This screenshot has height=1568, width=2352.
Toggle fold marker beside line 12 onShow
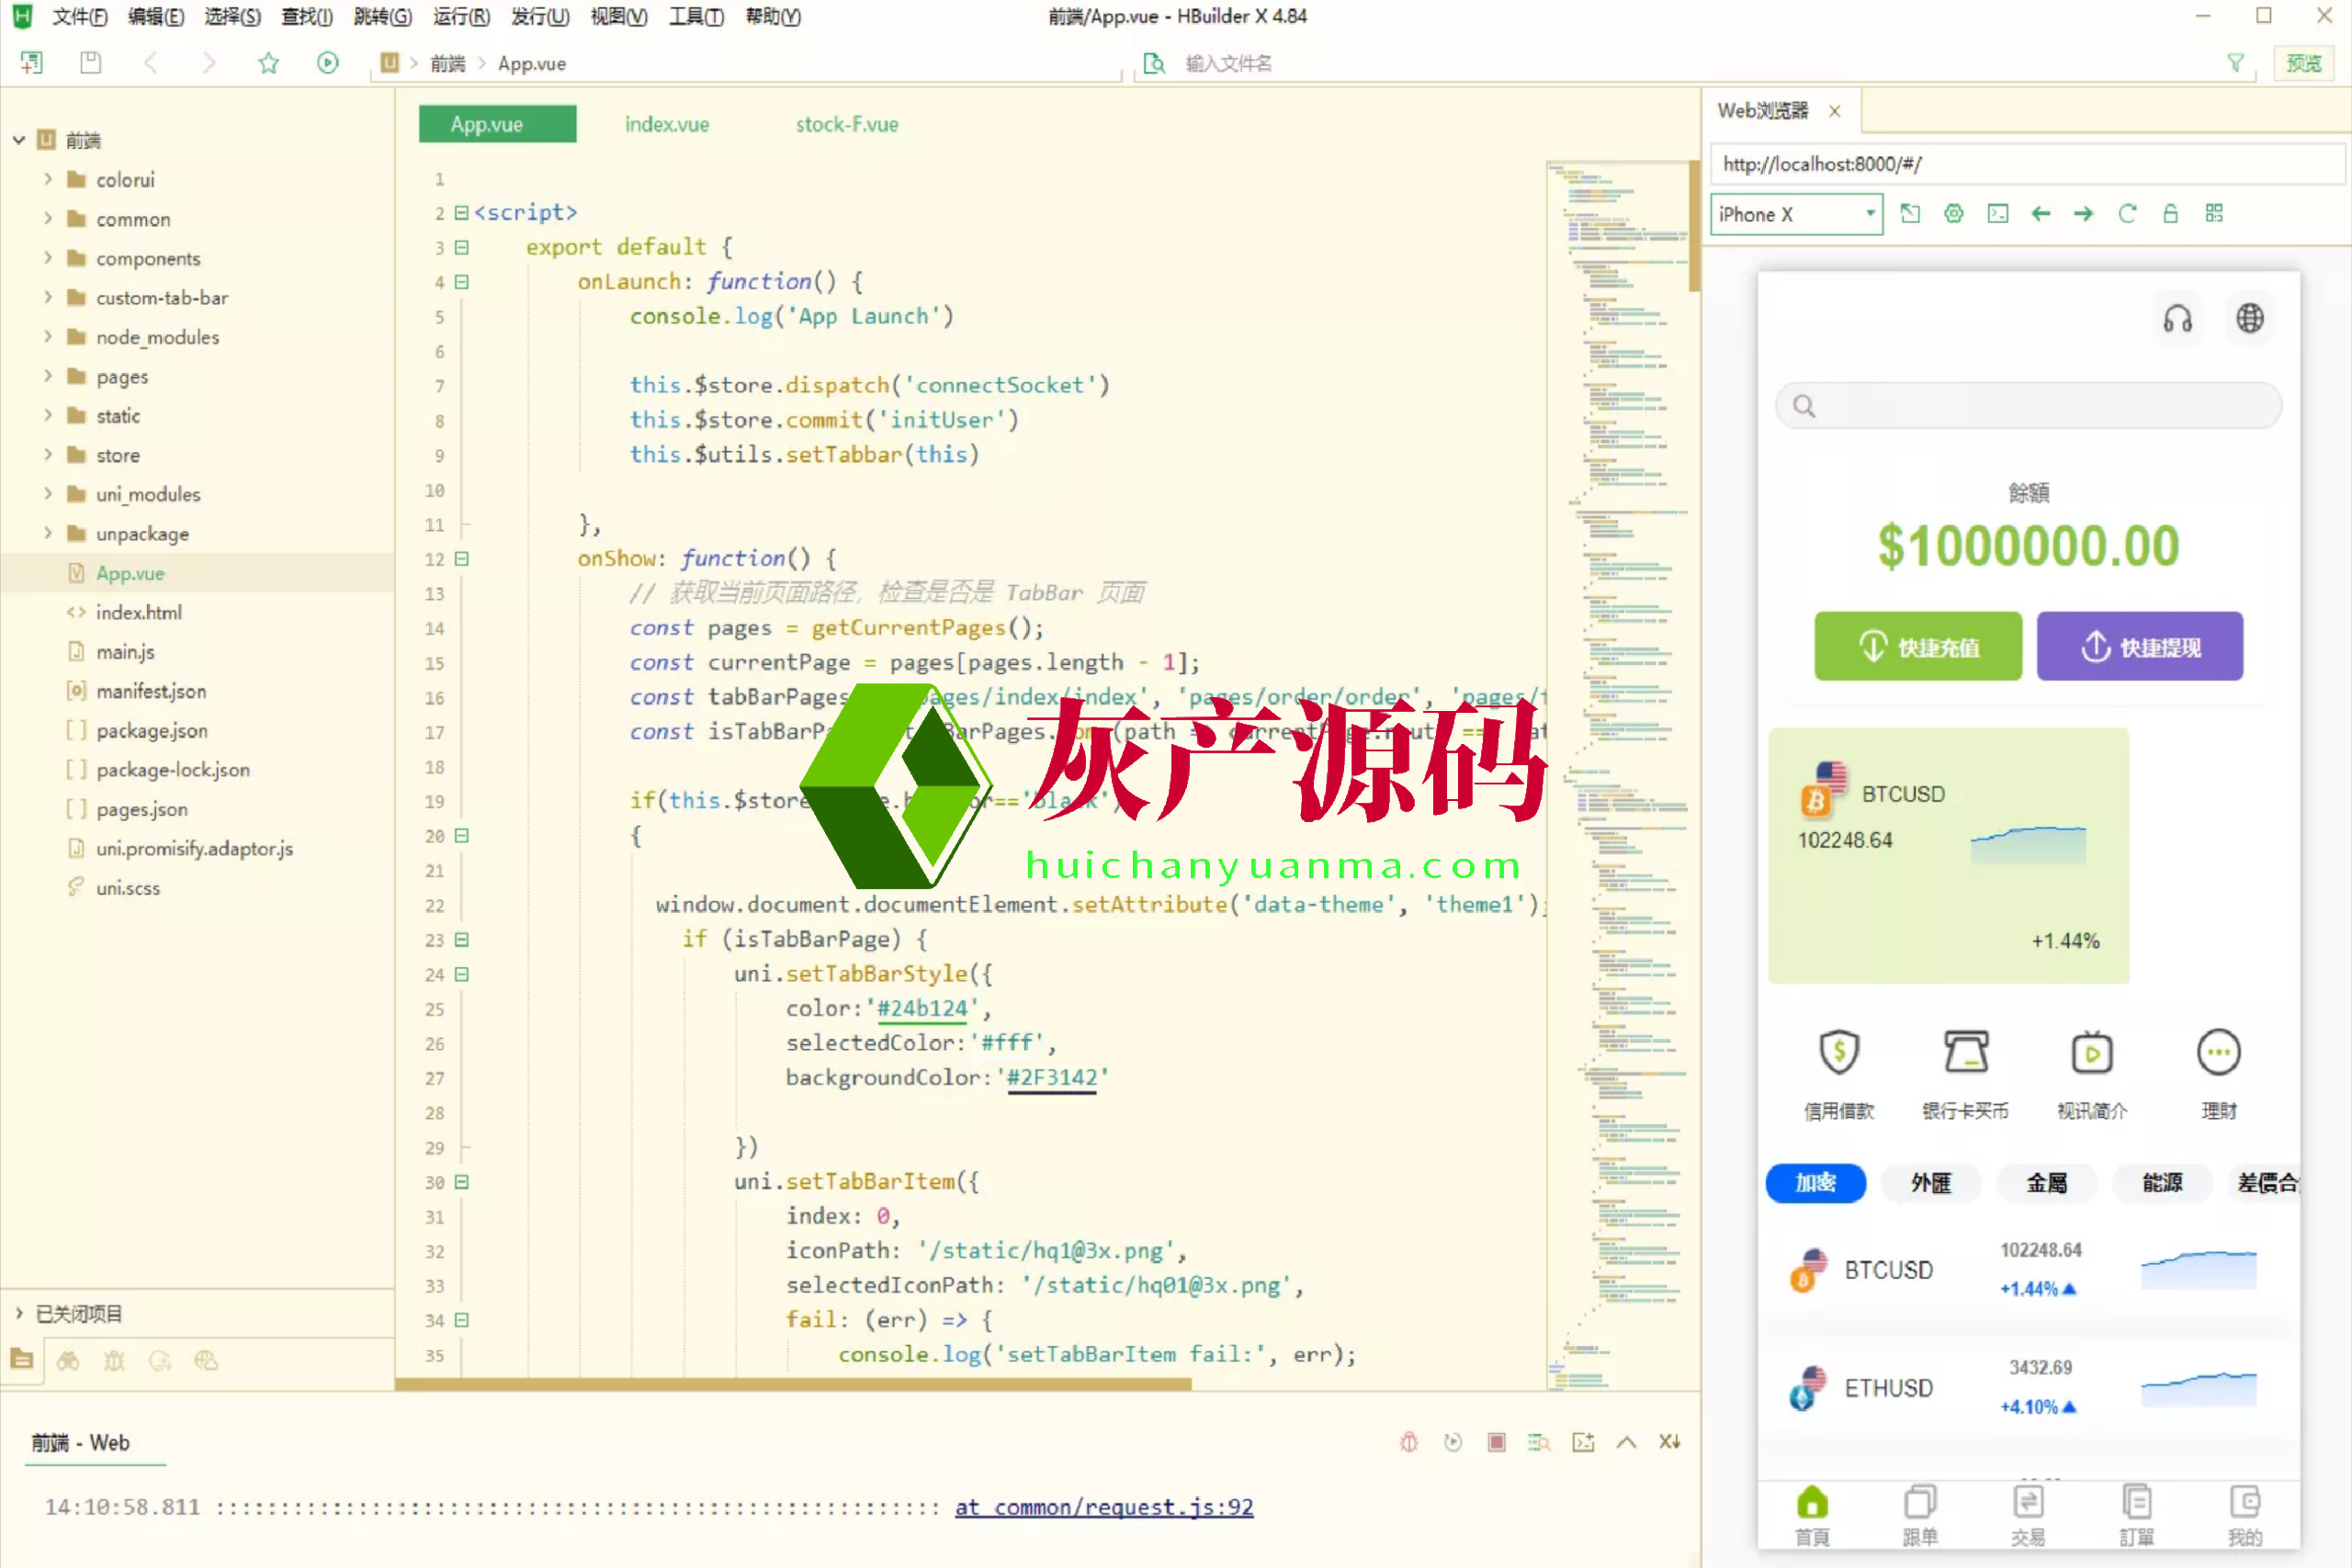click(462, 559)
